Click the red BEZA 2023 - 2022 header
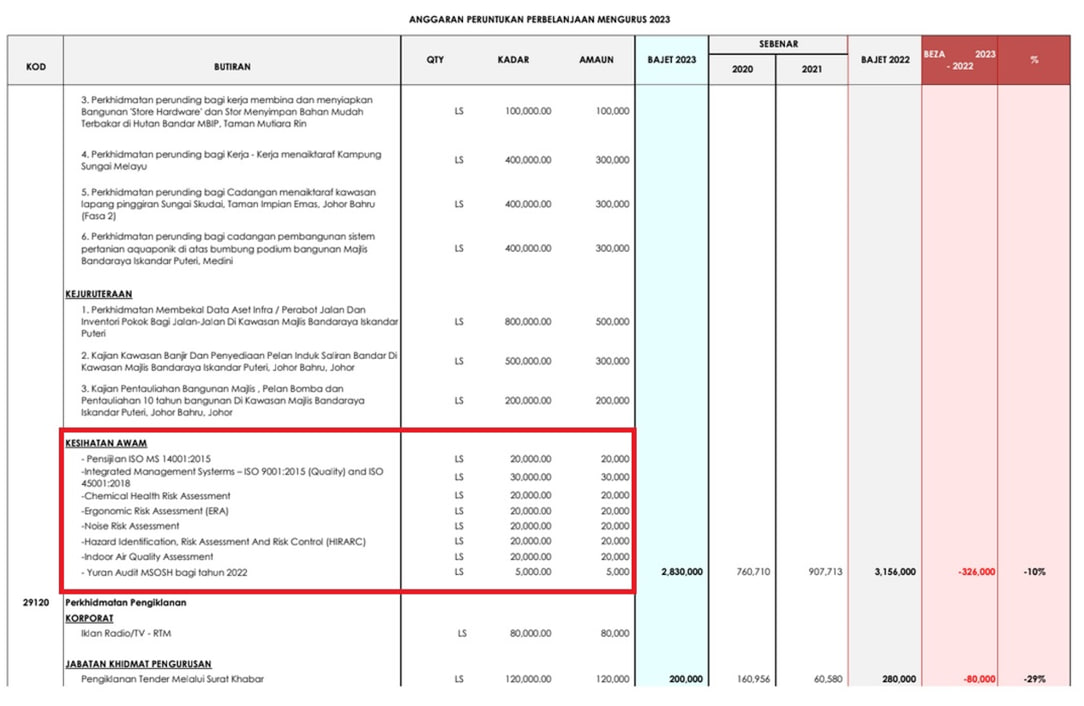The image size is (1084, 706). pyautogui.click(x=960, y=60)
